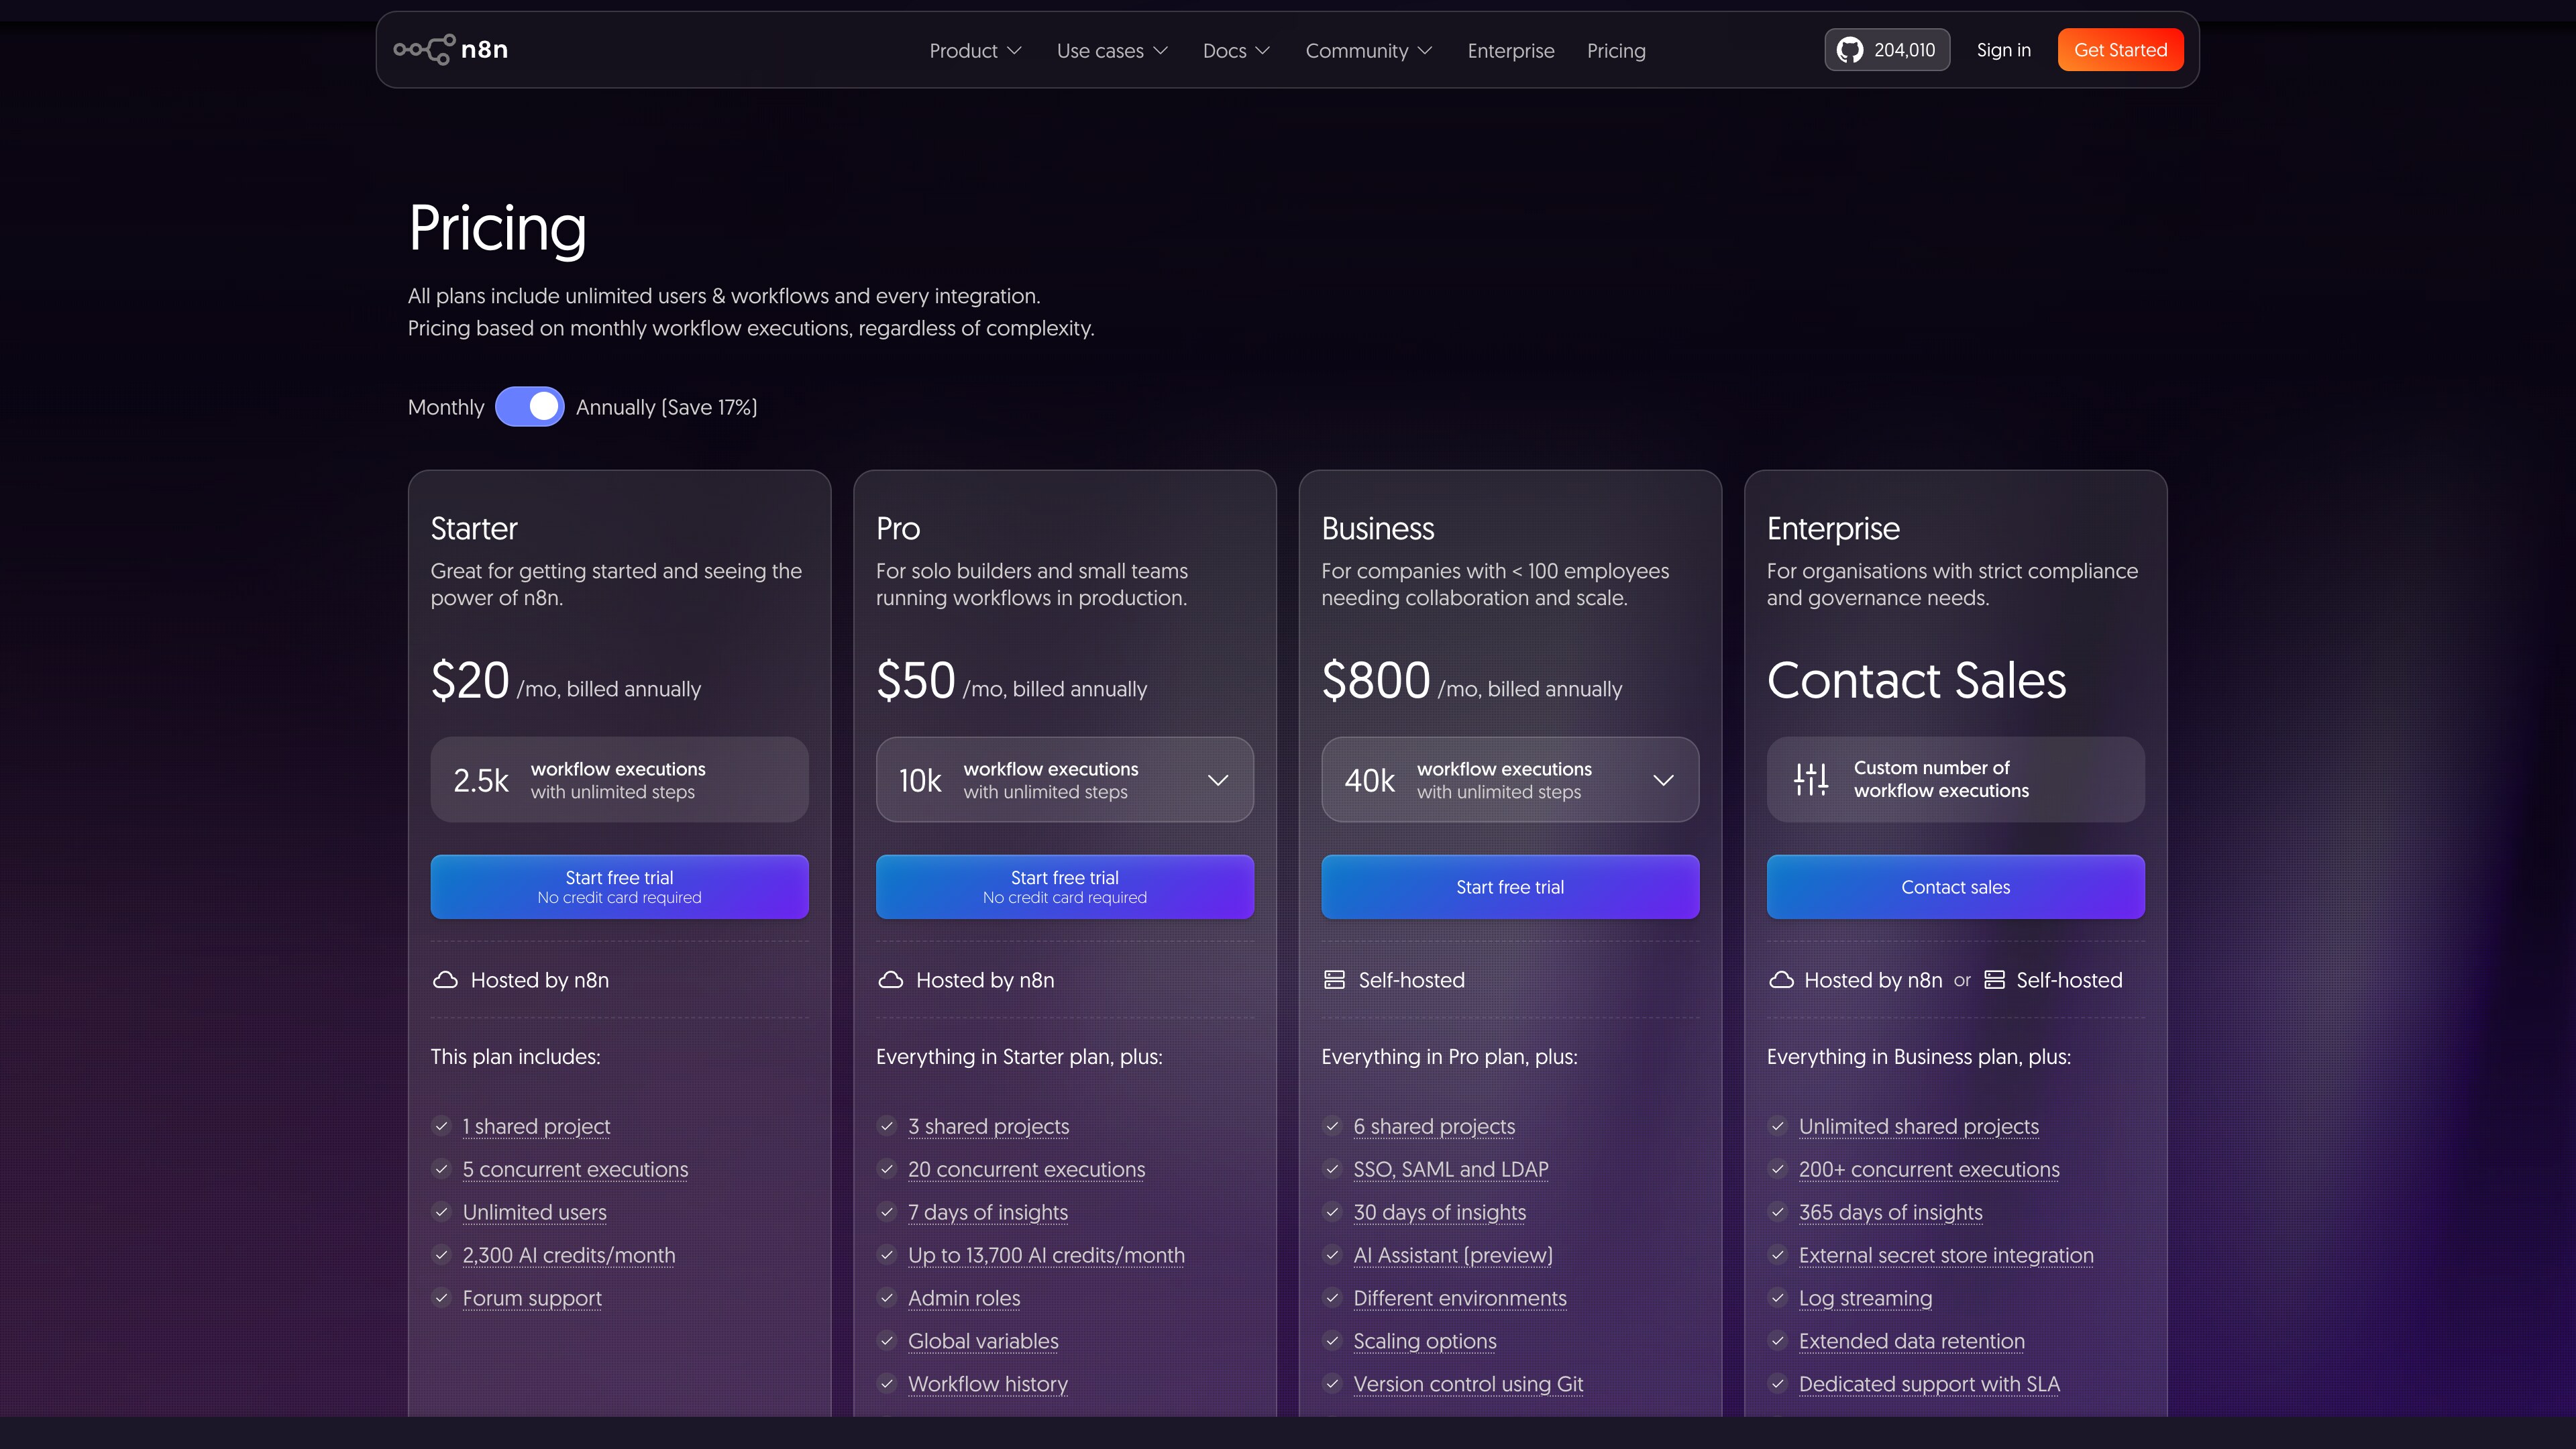Expand the Product menu
Viewport: 2576px width, 1449px height.
click(x=975, y=50)
